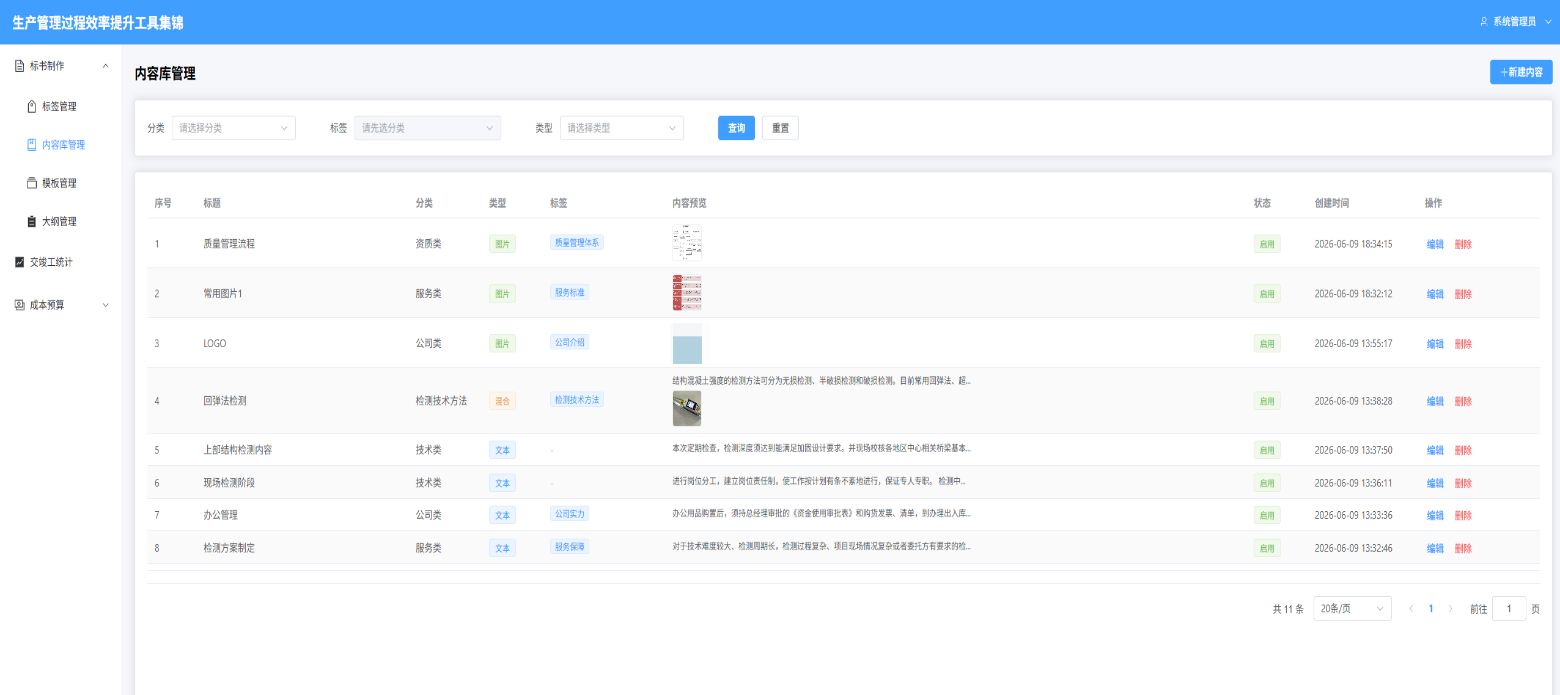The image size is (1560, 695).
Task: Open the 回弹法检测 preview photo thumbnail
Action: click(x=687, y=408)
